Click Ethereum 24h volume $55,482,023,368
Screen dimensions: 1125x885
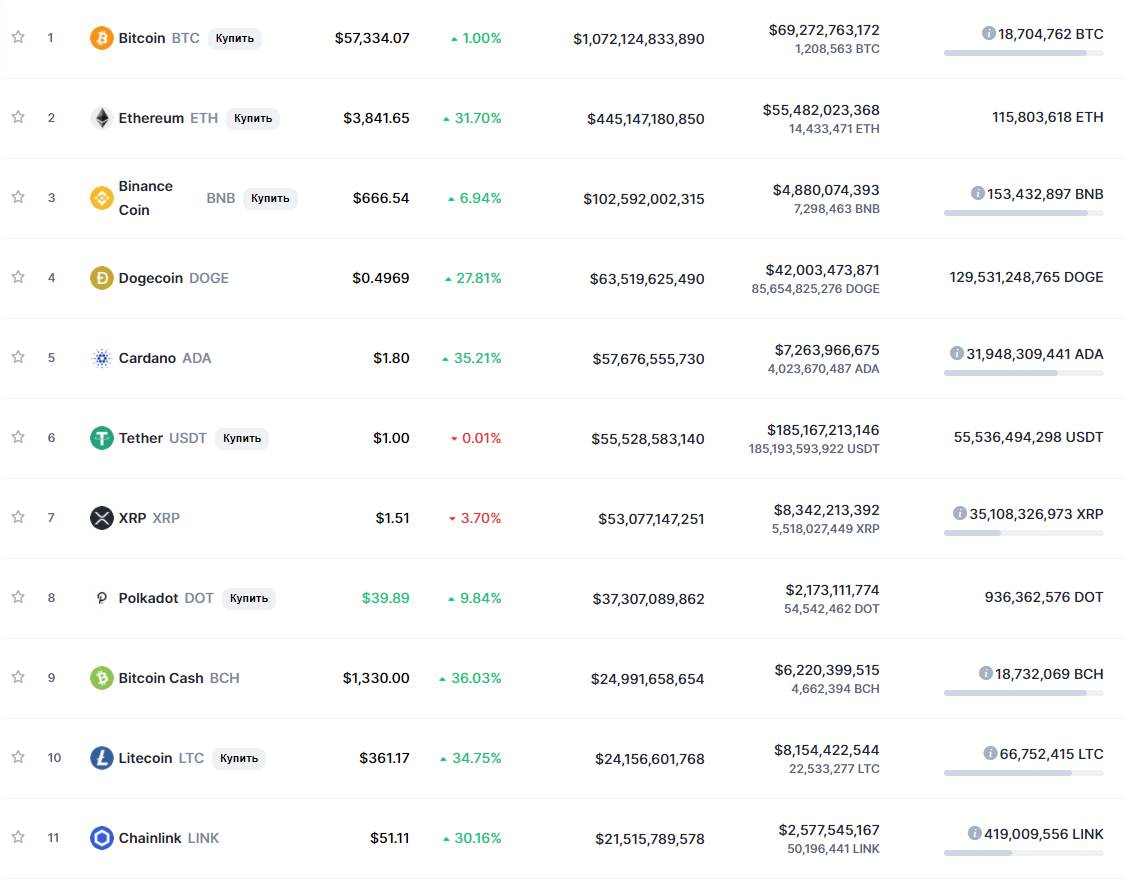820,110
